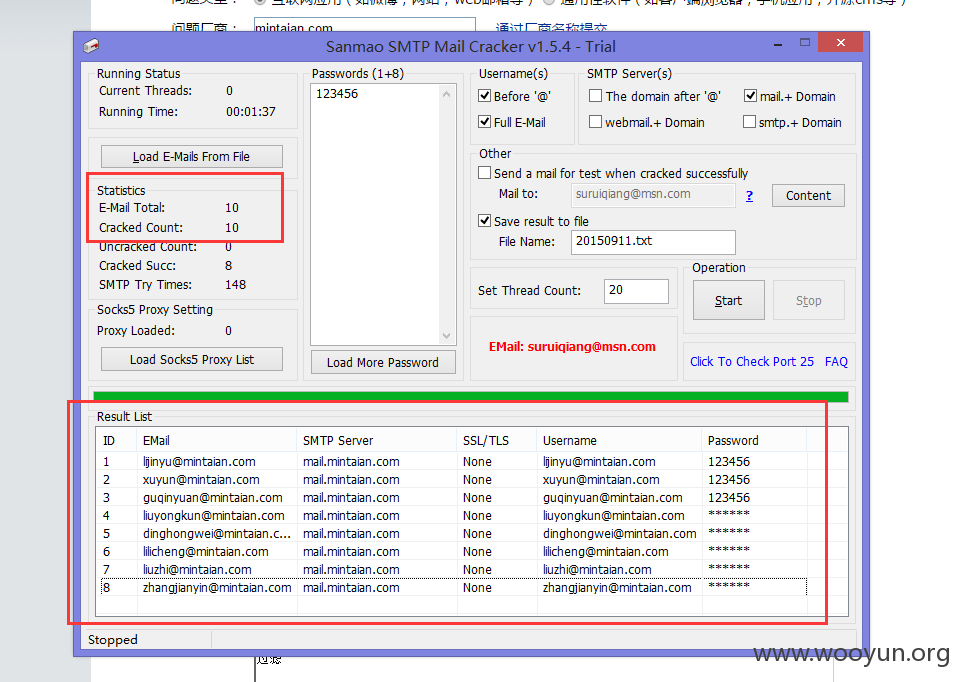Select result row ljinyu@mintaian.com

[x=452, y=461]
